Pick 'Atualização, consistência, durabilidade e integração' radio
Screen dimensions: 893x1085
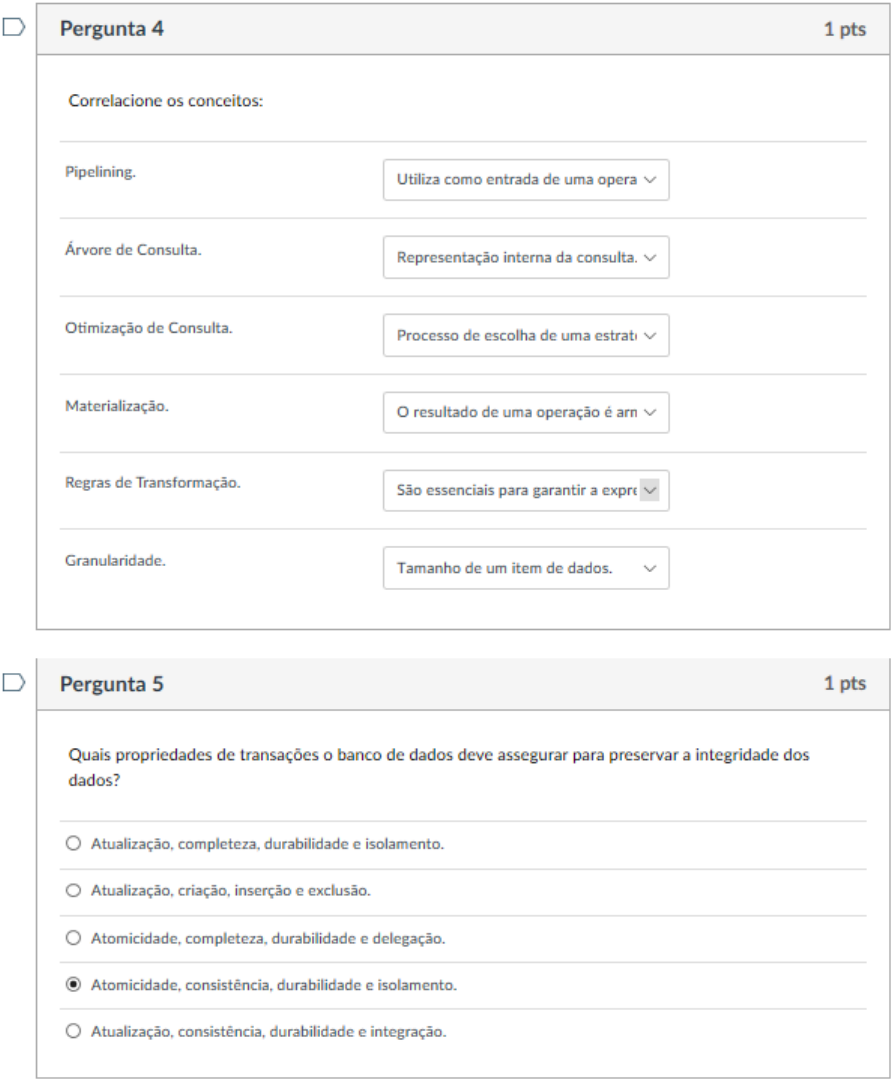[x=73, y=1031]
